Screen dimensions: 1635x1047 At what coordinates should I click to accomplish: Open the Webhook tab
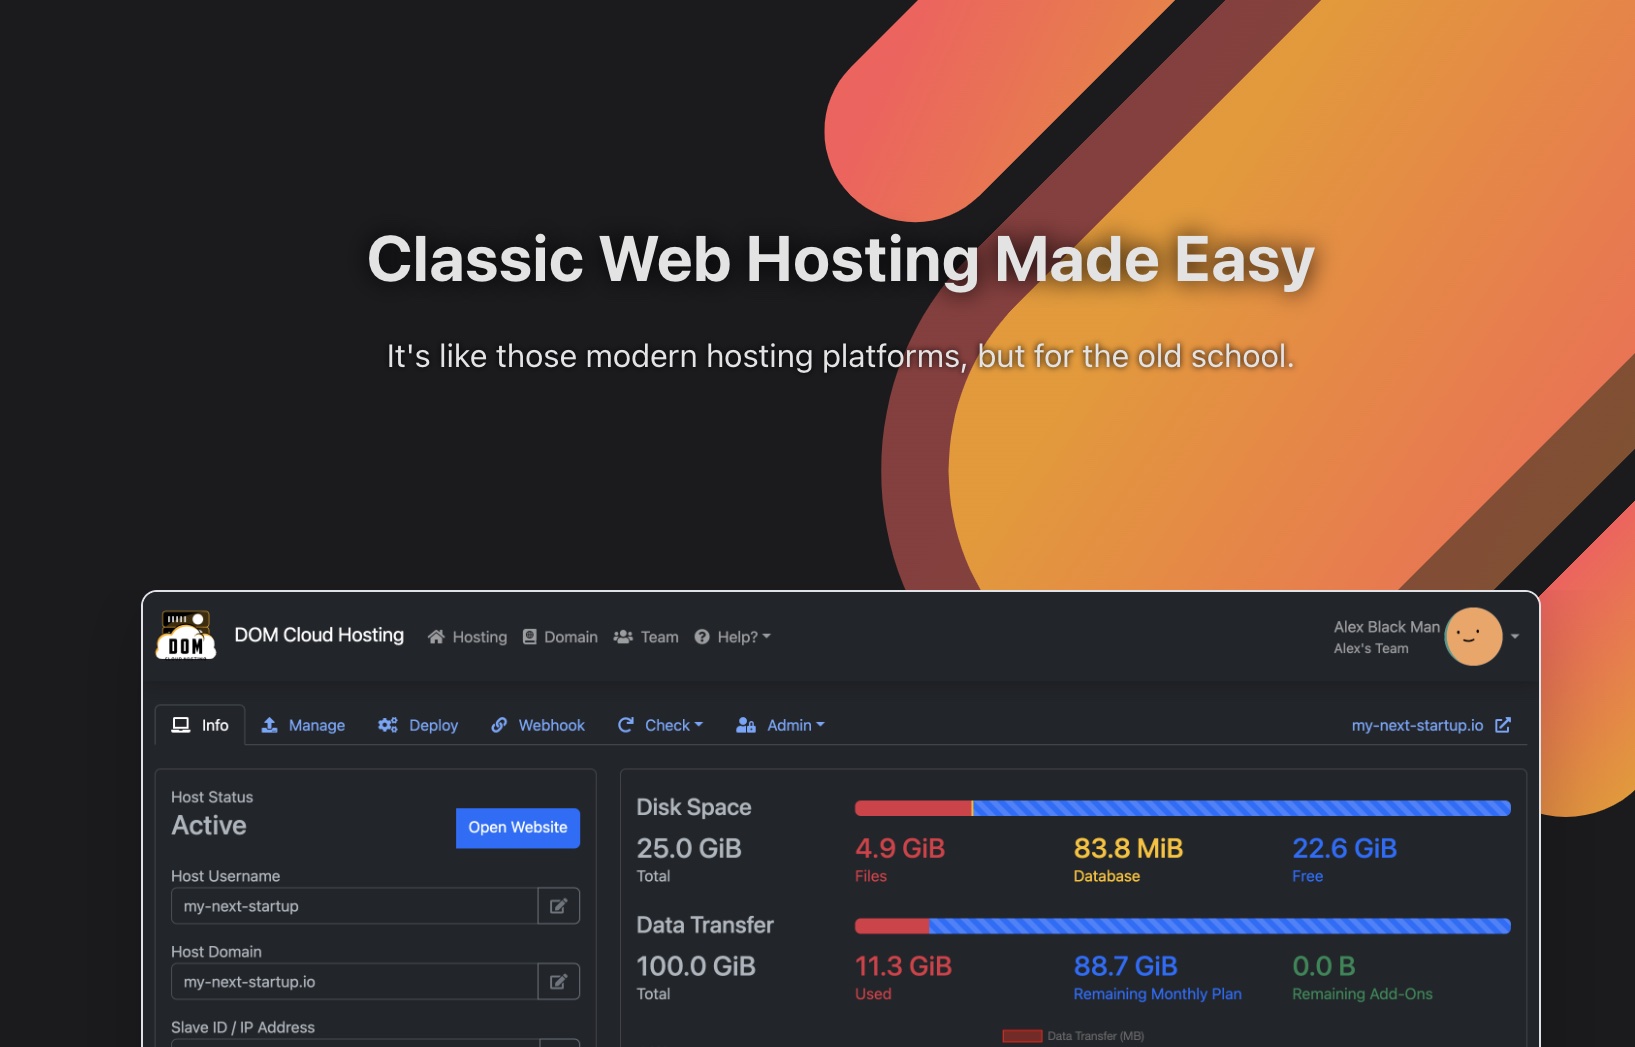tap(538, 725)
